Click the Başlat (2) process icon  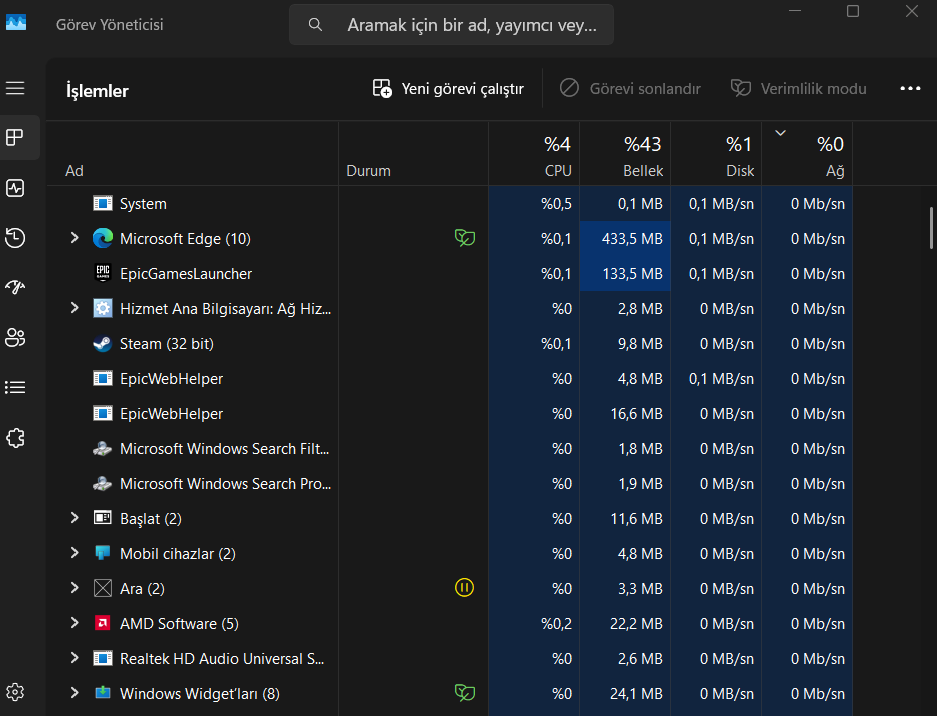103,518
